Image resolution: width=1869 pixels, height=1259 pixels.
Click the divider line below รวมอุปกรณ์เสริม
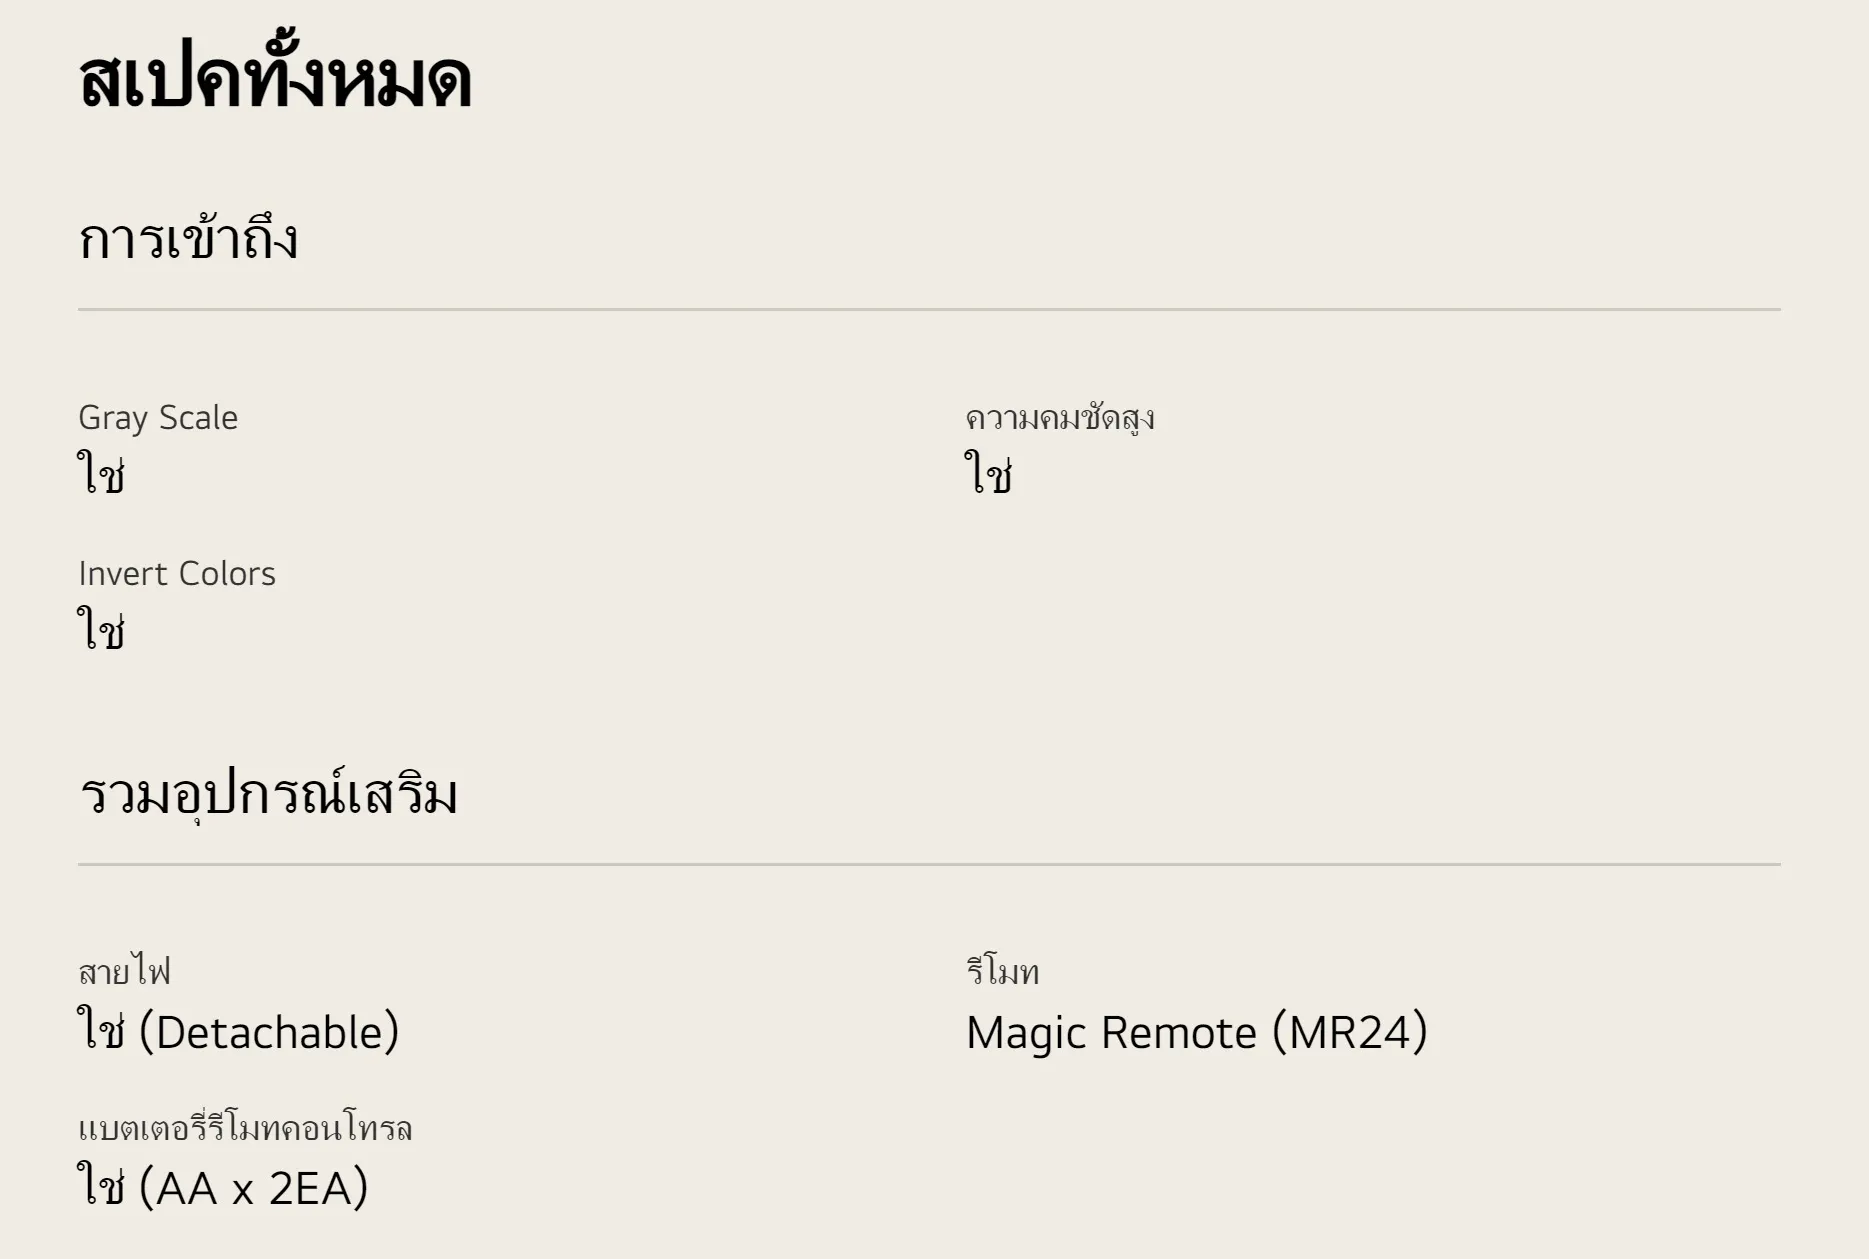[x=929, y=864]
